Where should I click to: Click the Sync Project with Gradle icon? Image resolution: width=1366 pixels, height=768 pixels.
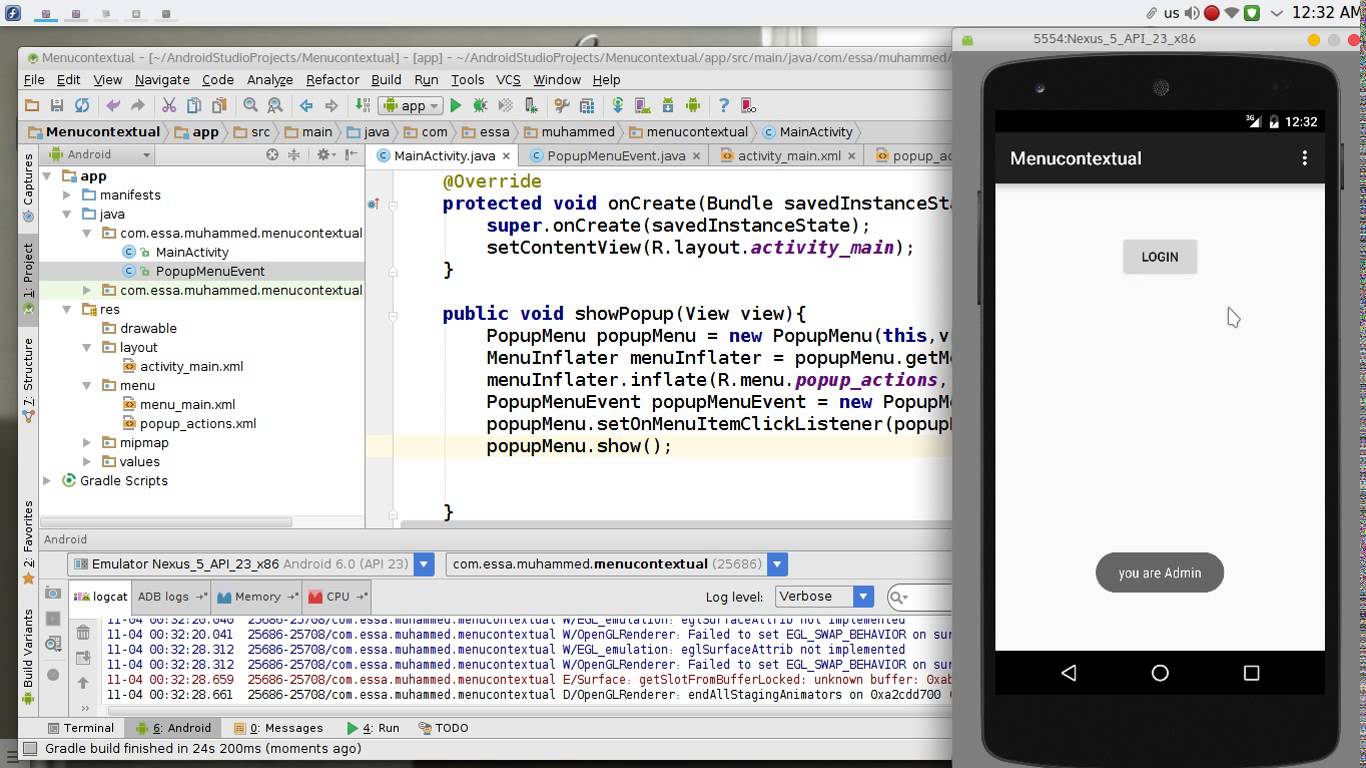click(x=617, y=105)
